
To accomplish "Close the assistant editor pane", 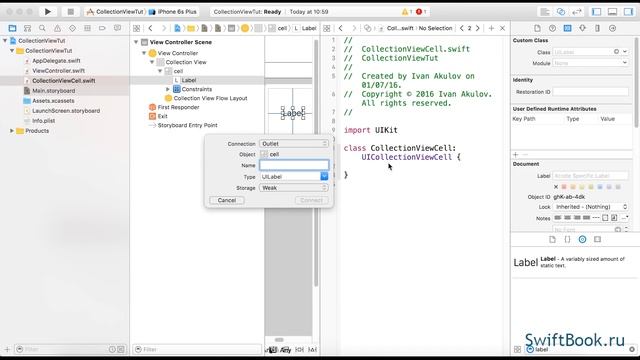I will [x=503, y=28].
